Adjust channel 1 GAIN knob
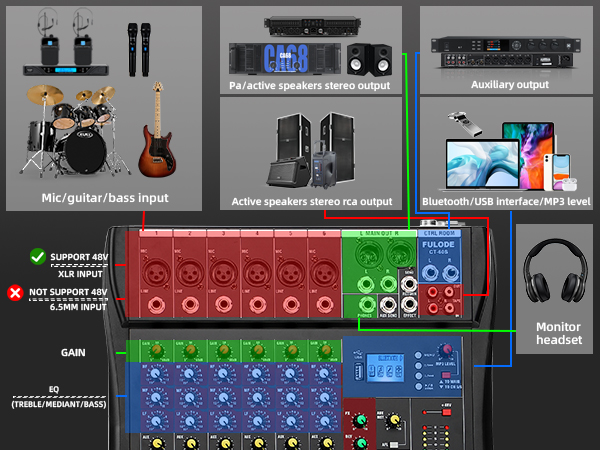 click(x=156, y=350)
